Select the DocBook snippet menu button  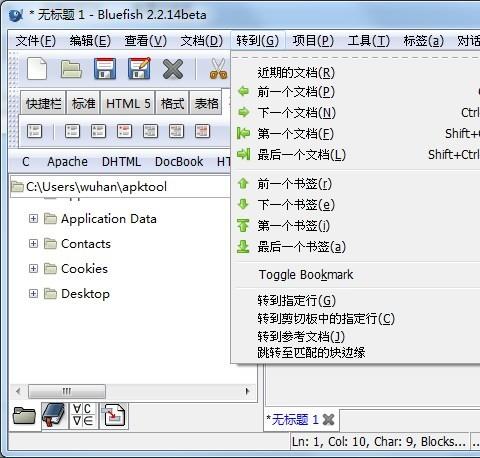[x=179, y=162]
